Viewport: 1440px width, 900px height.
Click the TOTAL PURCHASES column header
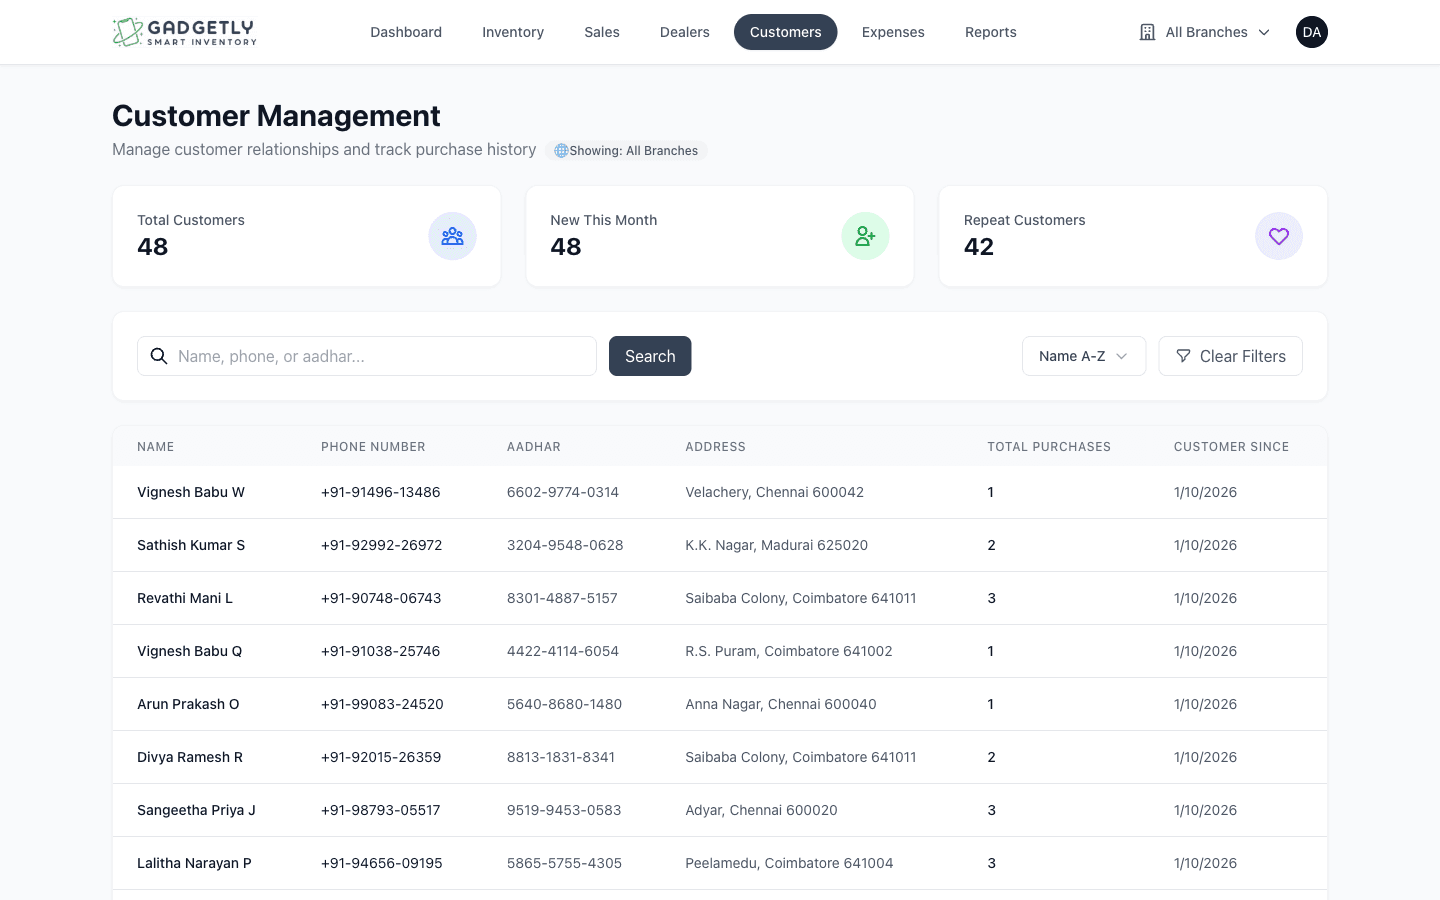1049,447
